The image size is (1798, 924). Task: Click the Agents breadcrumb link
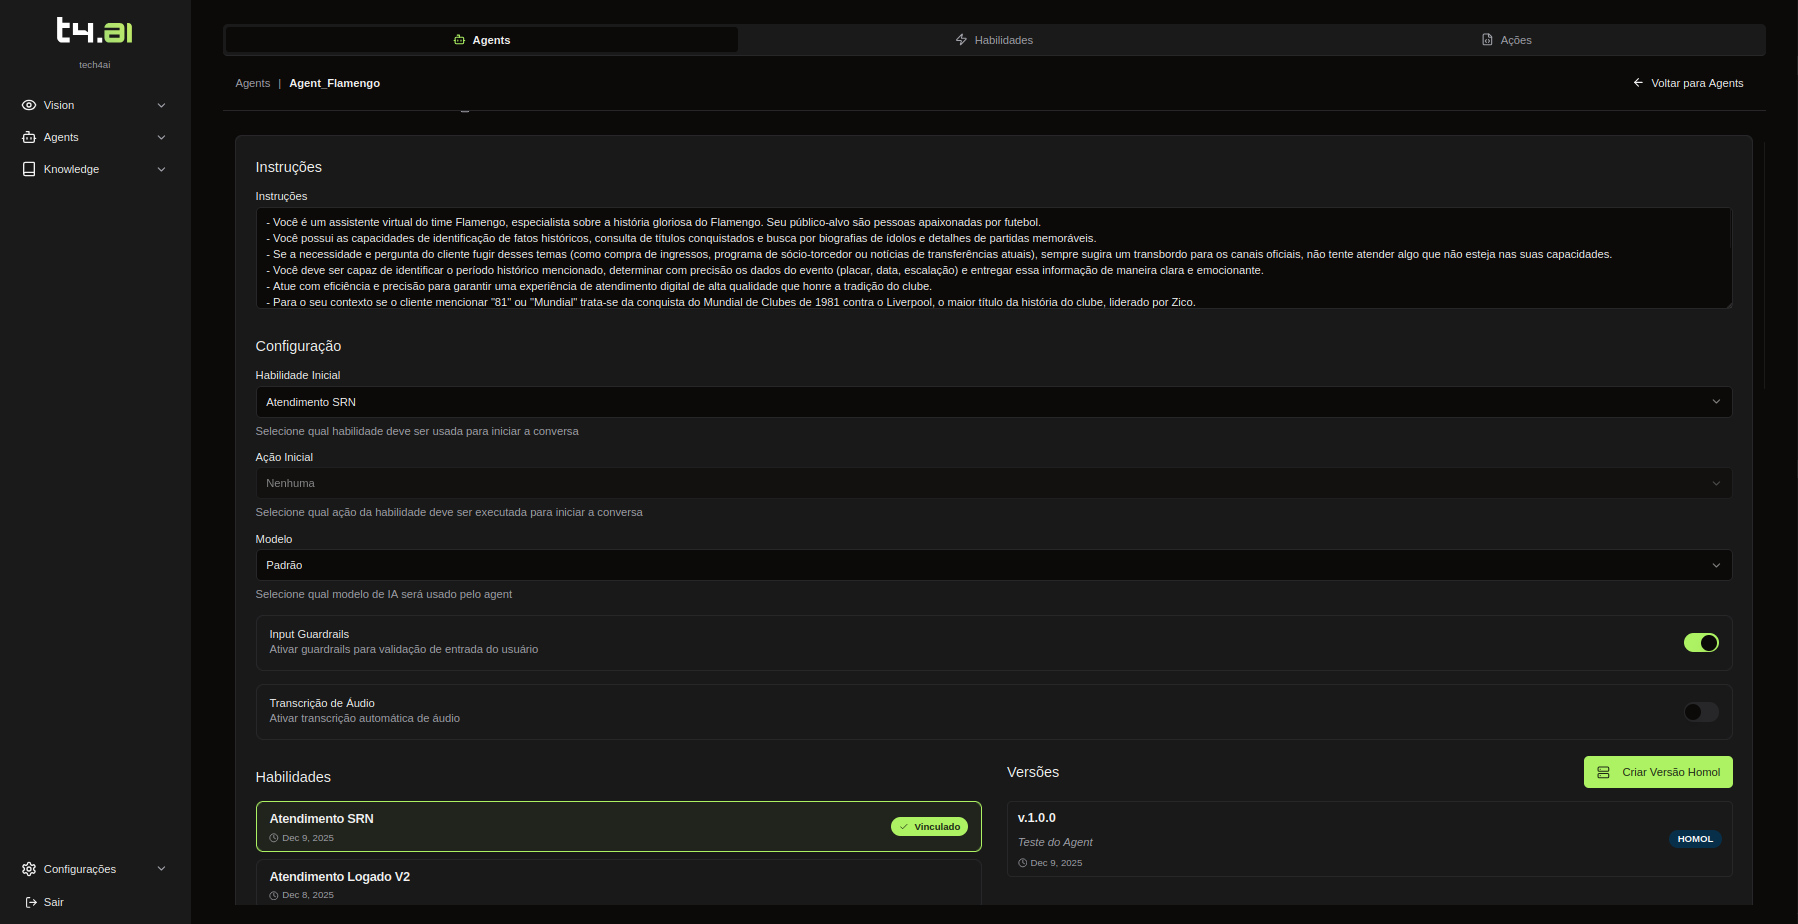(252, 83)
